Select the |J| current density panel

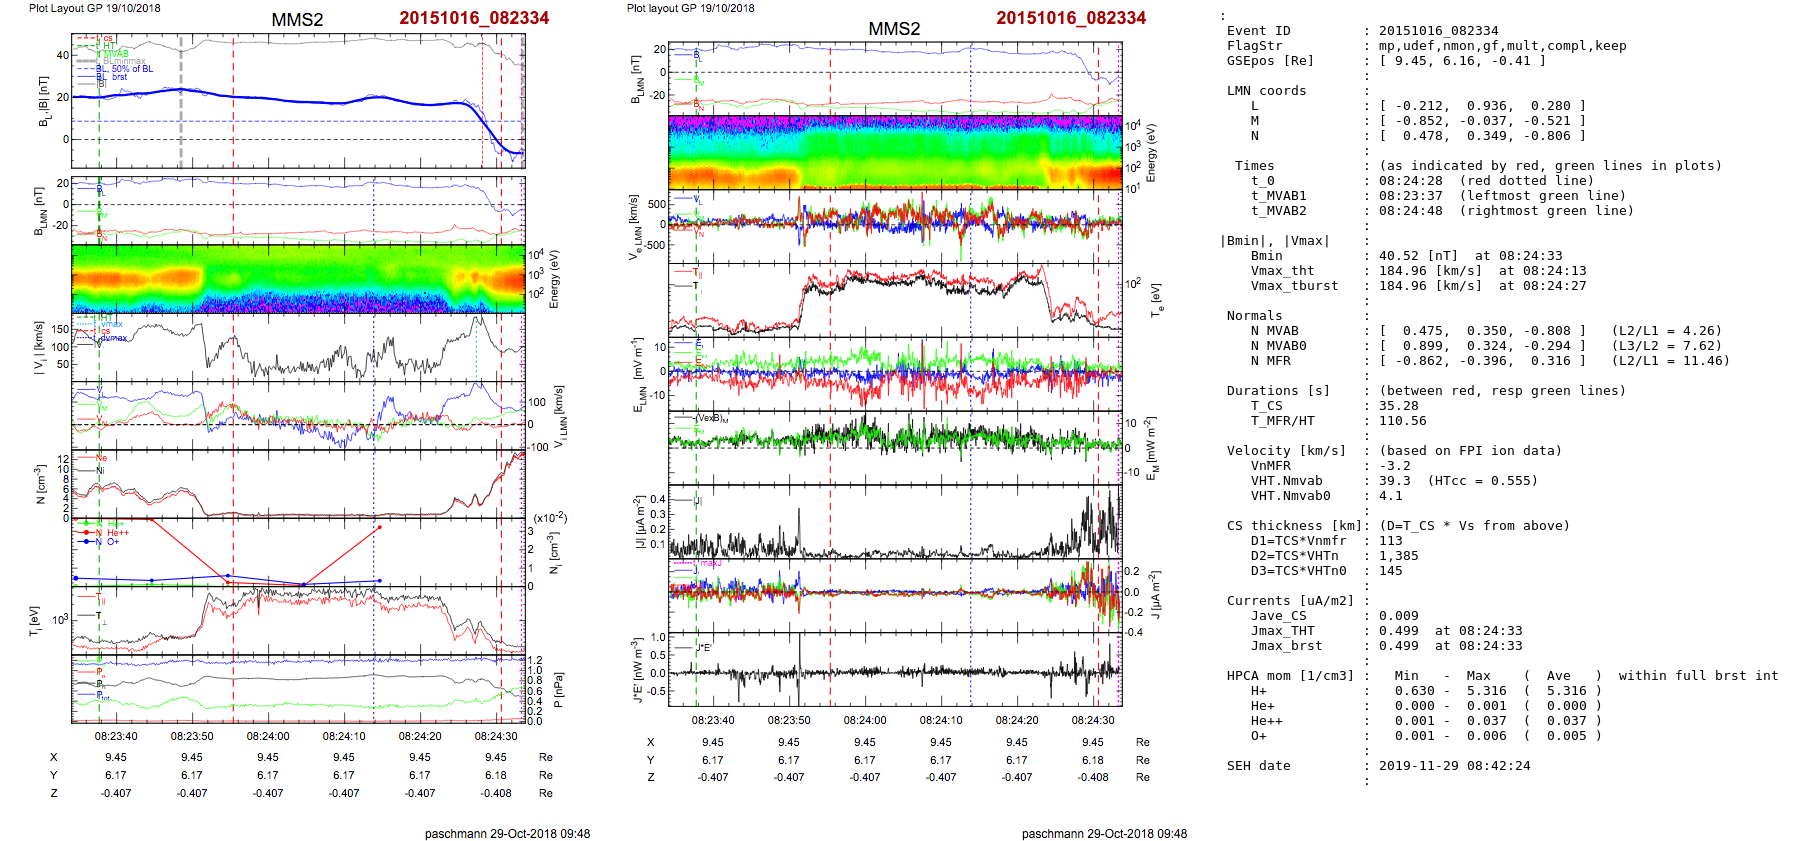(895, 521)
